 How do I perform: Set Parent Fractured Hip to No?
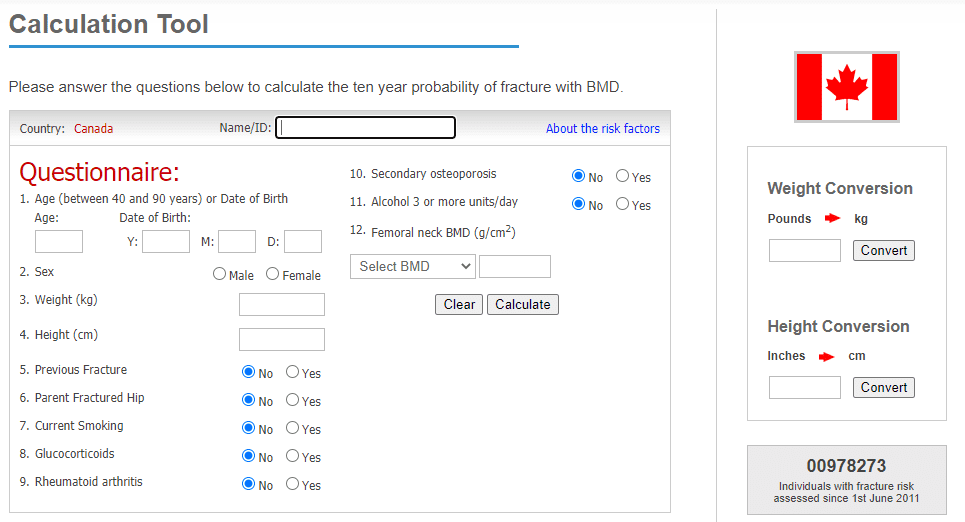249,400
